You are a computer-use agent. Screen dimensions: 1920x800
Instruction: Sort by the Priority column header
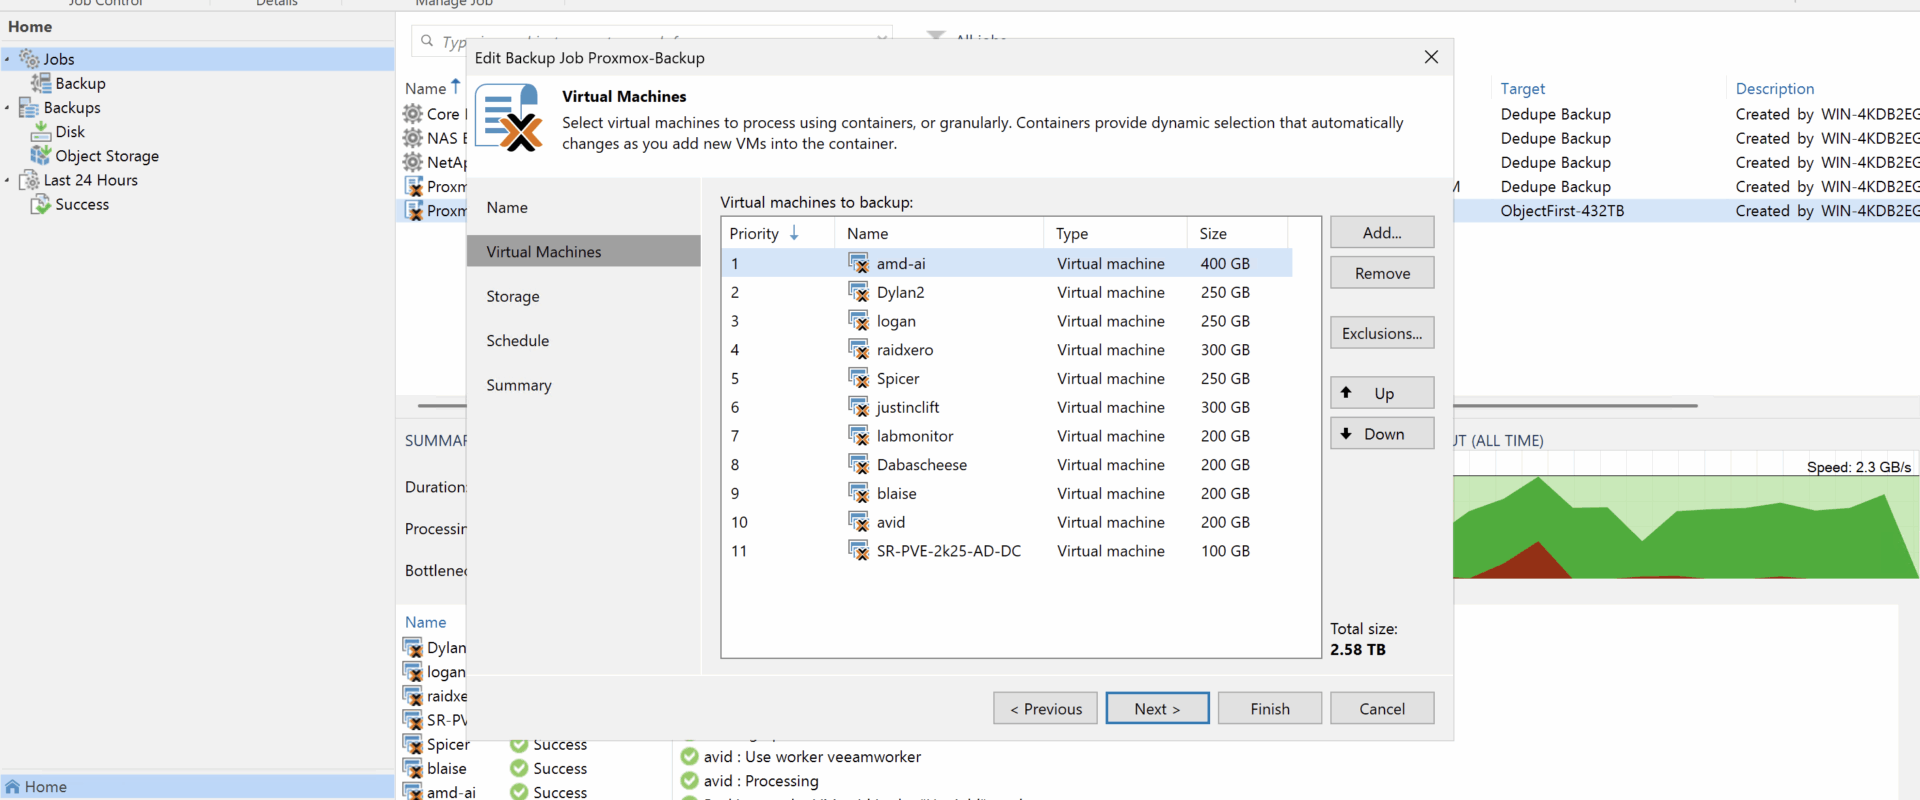(777, 233)
